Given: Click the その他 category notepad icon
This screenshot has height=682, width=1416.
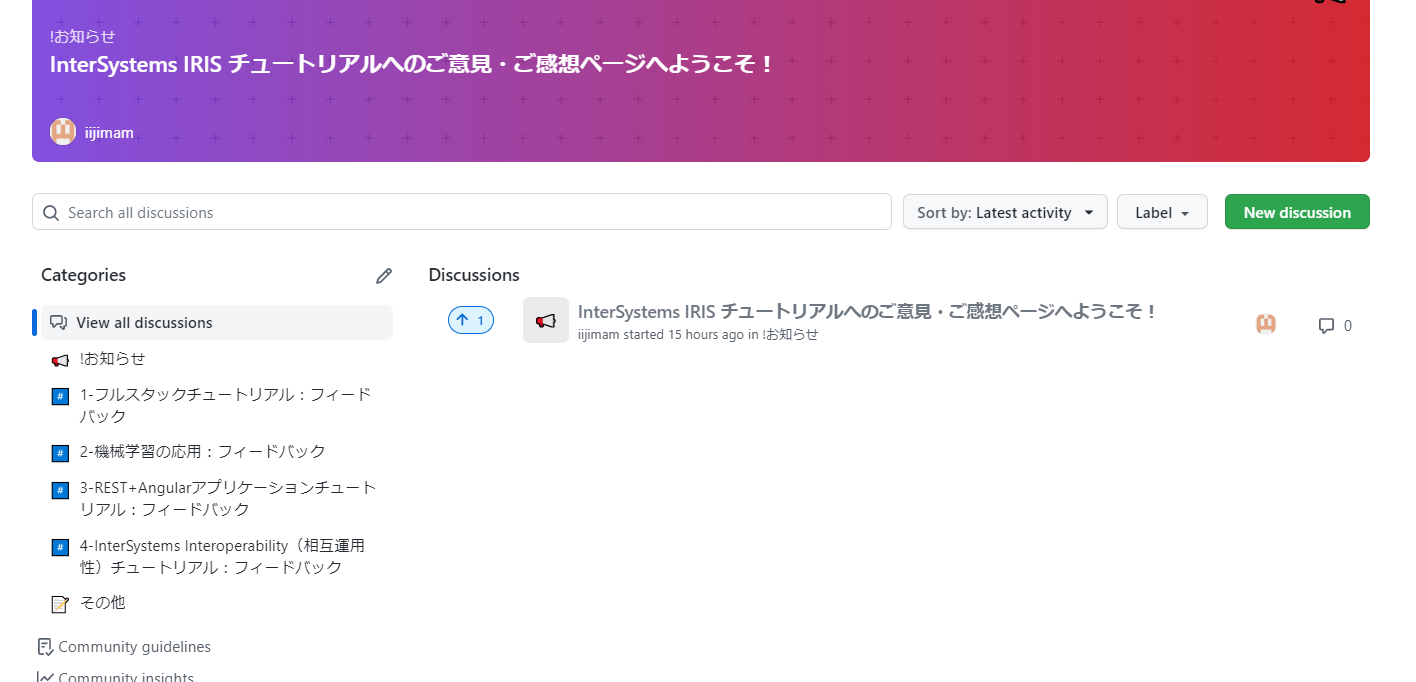Looking at the screenshot, I should [x=60, y=604].
